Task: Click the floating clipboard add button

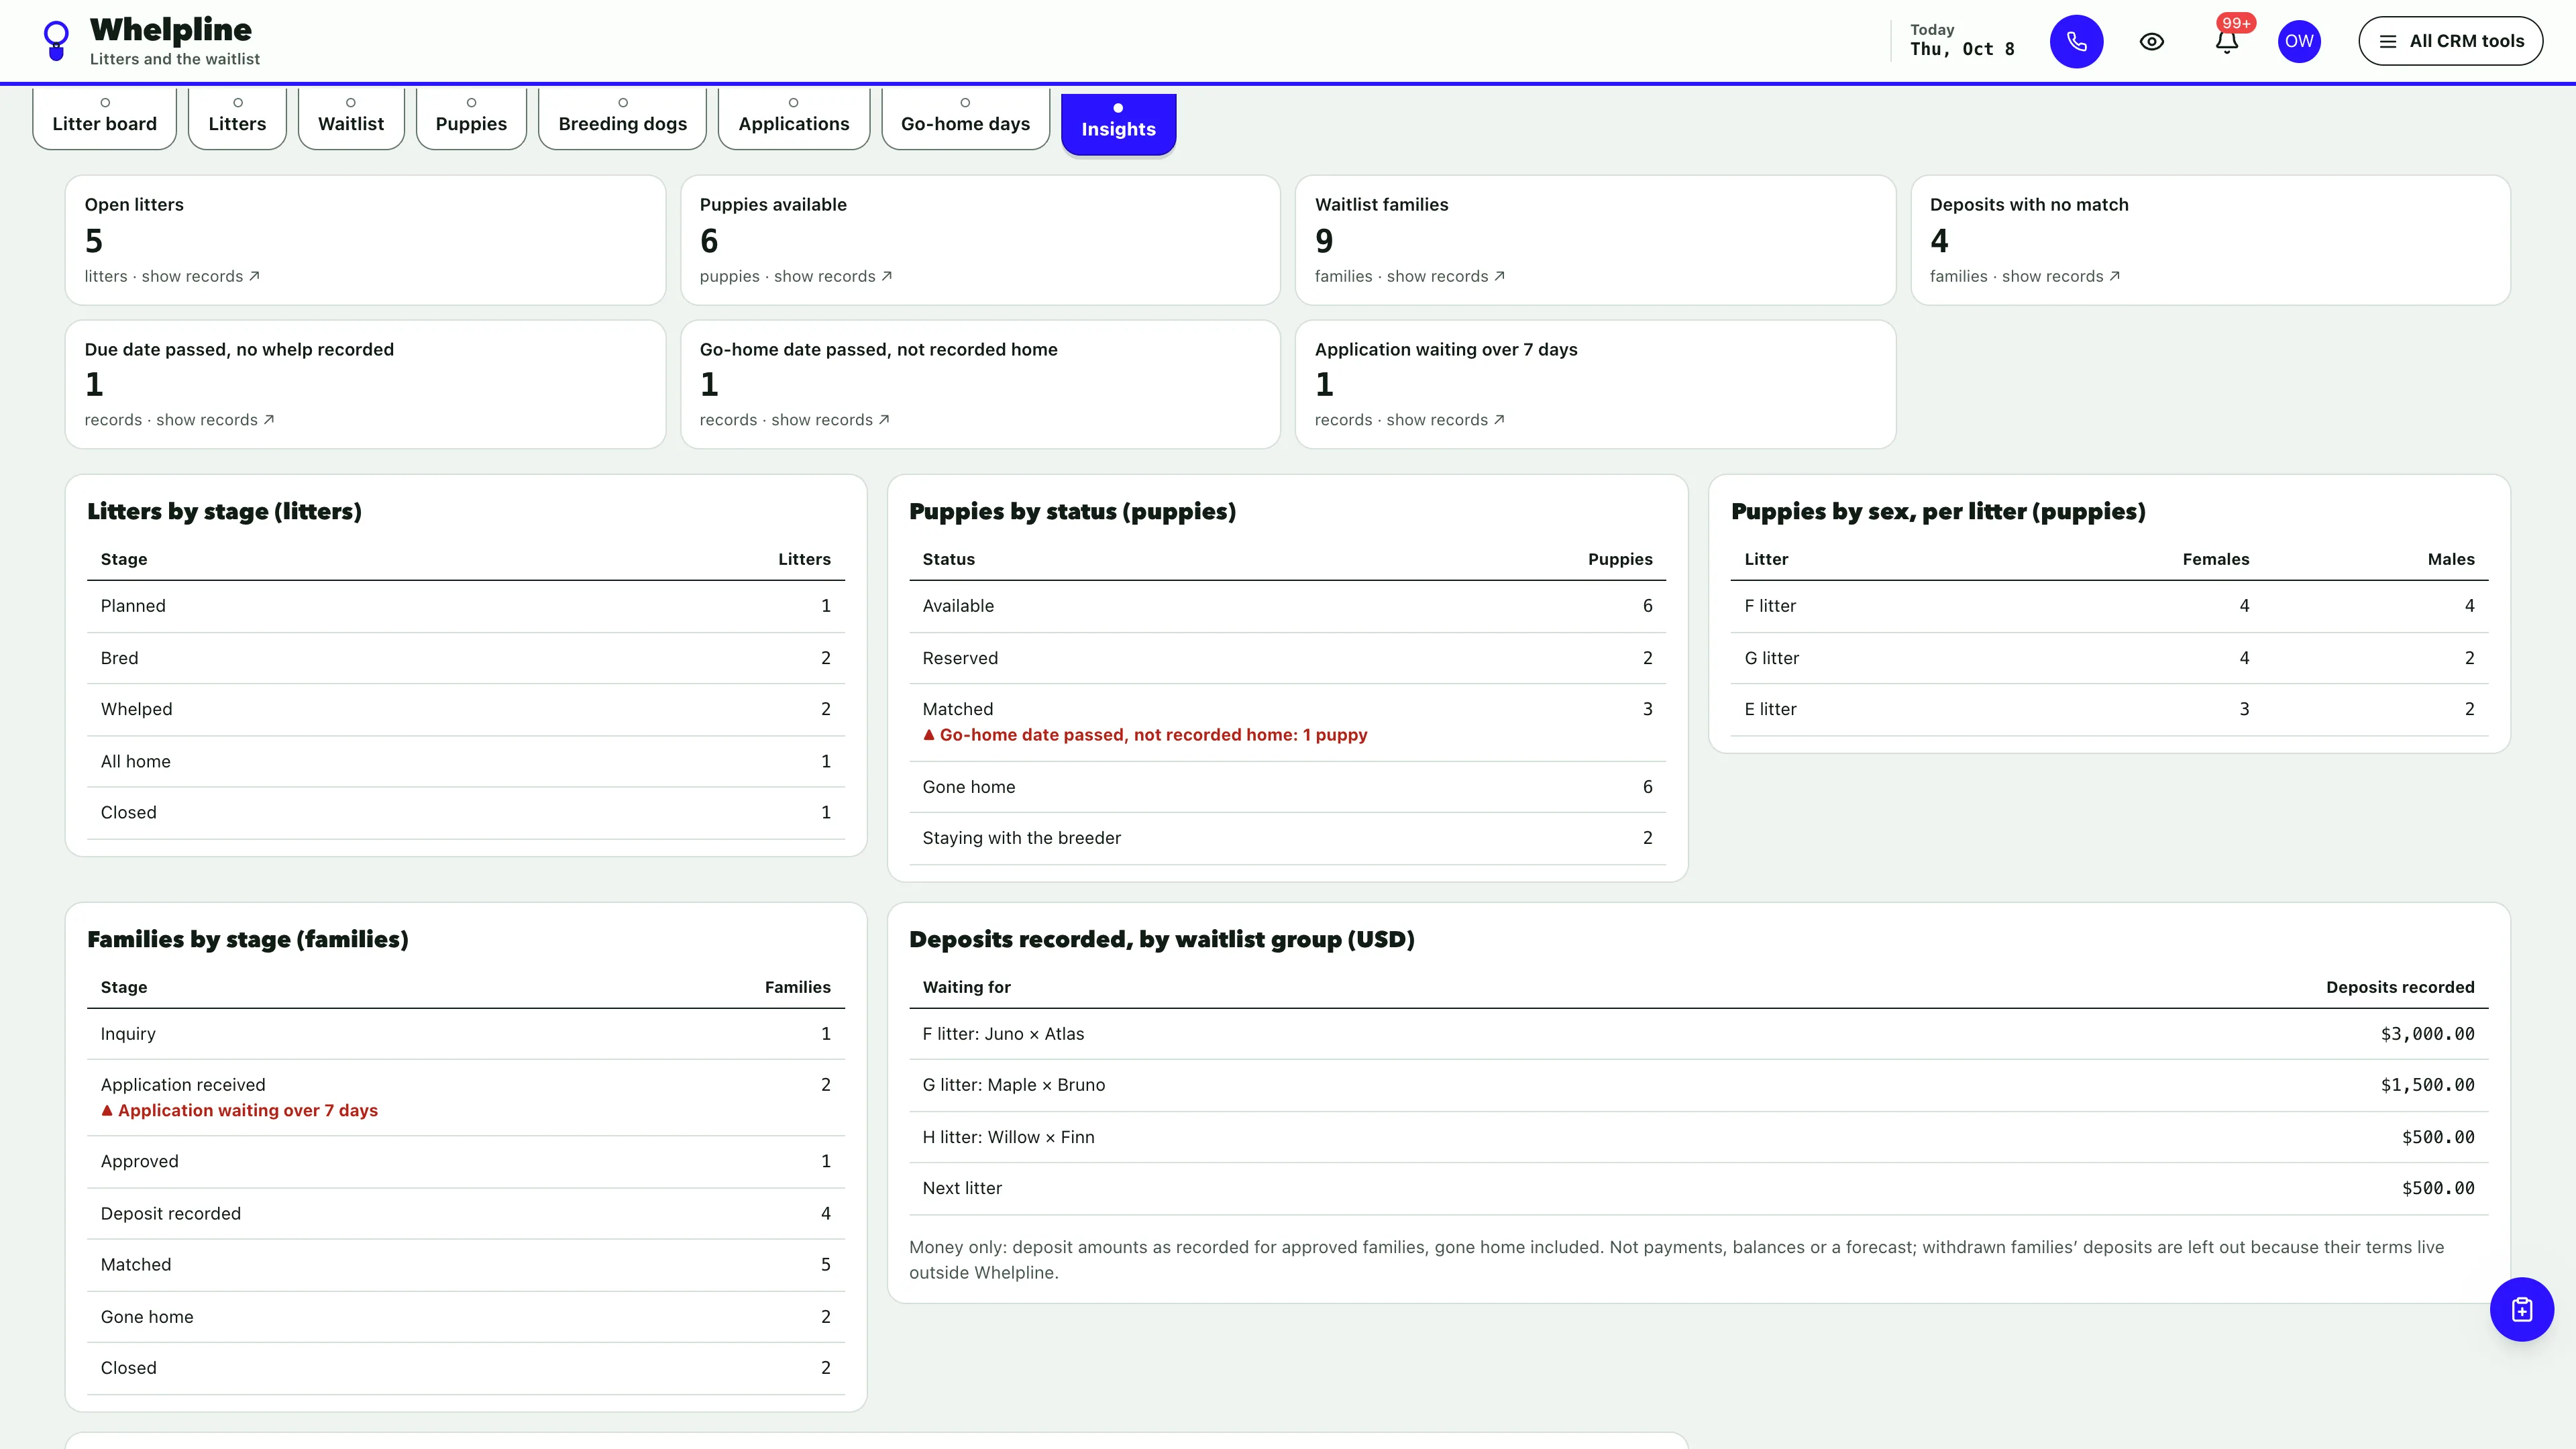Action: 2521,1309
